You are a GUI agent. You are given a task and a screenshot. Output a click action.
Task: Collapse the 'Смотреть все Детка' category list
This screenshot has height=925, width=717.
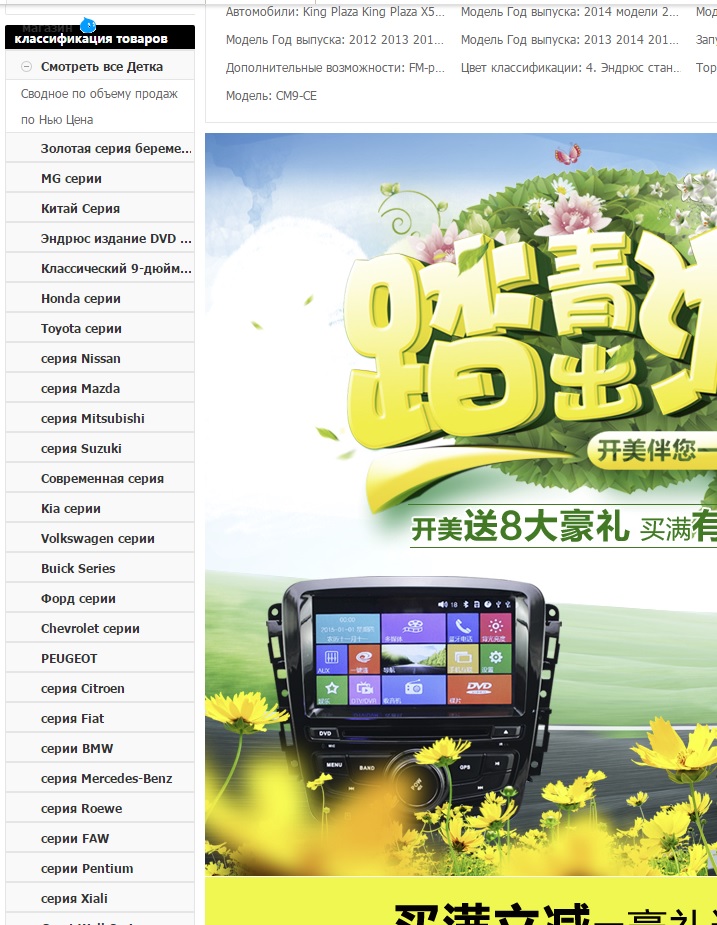click(27, 67)
